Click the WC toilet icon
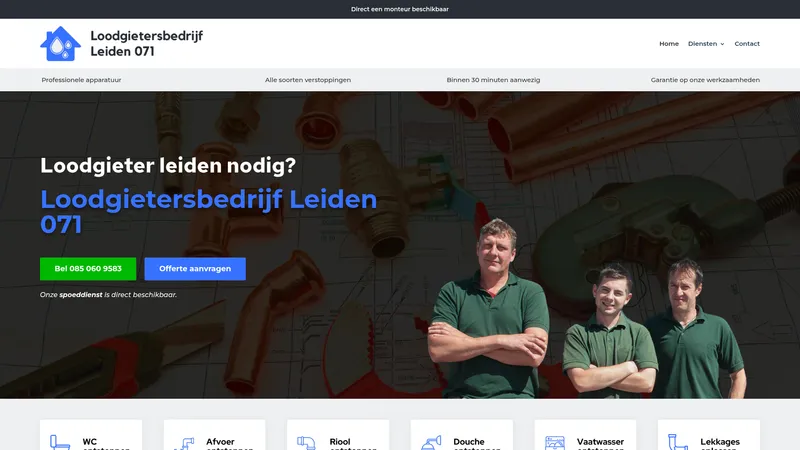This screenshot has height=450, width=800. click(60, 442)
